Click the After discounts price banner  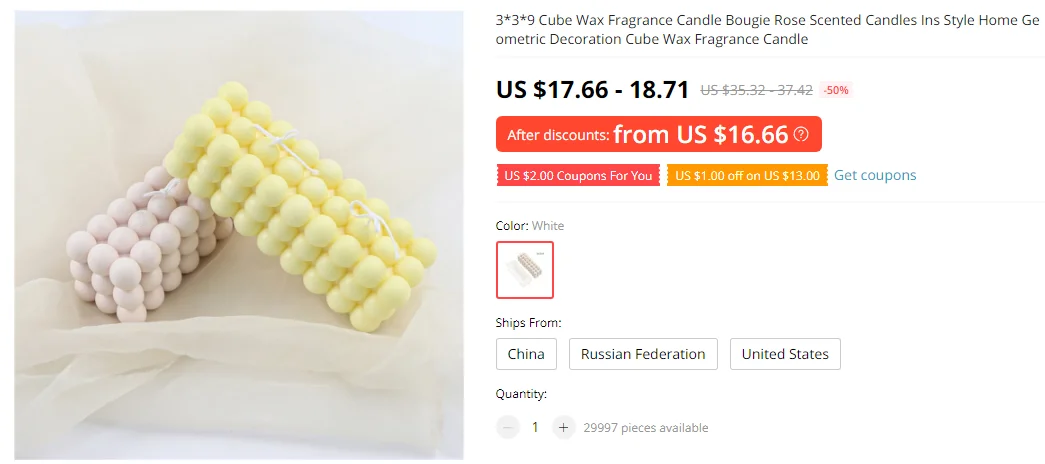pyautogui.click(x=658, y=135)
